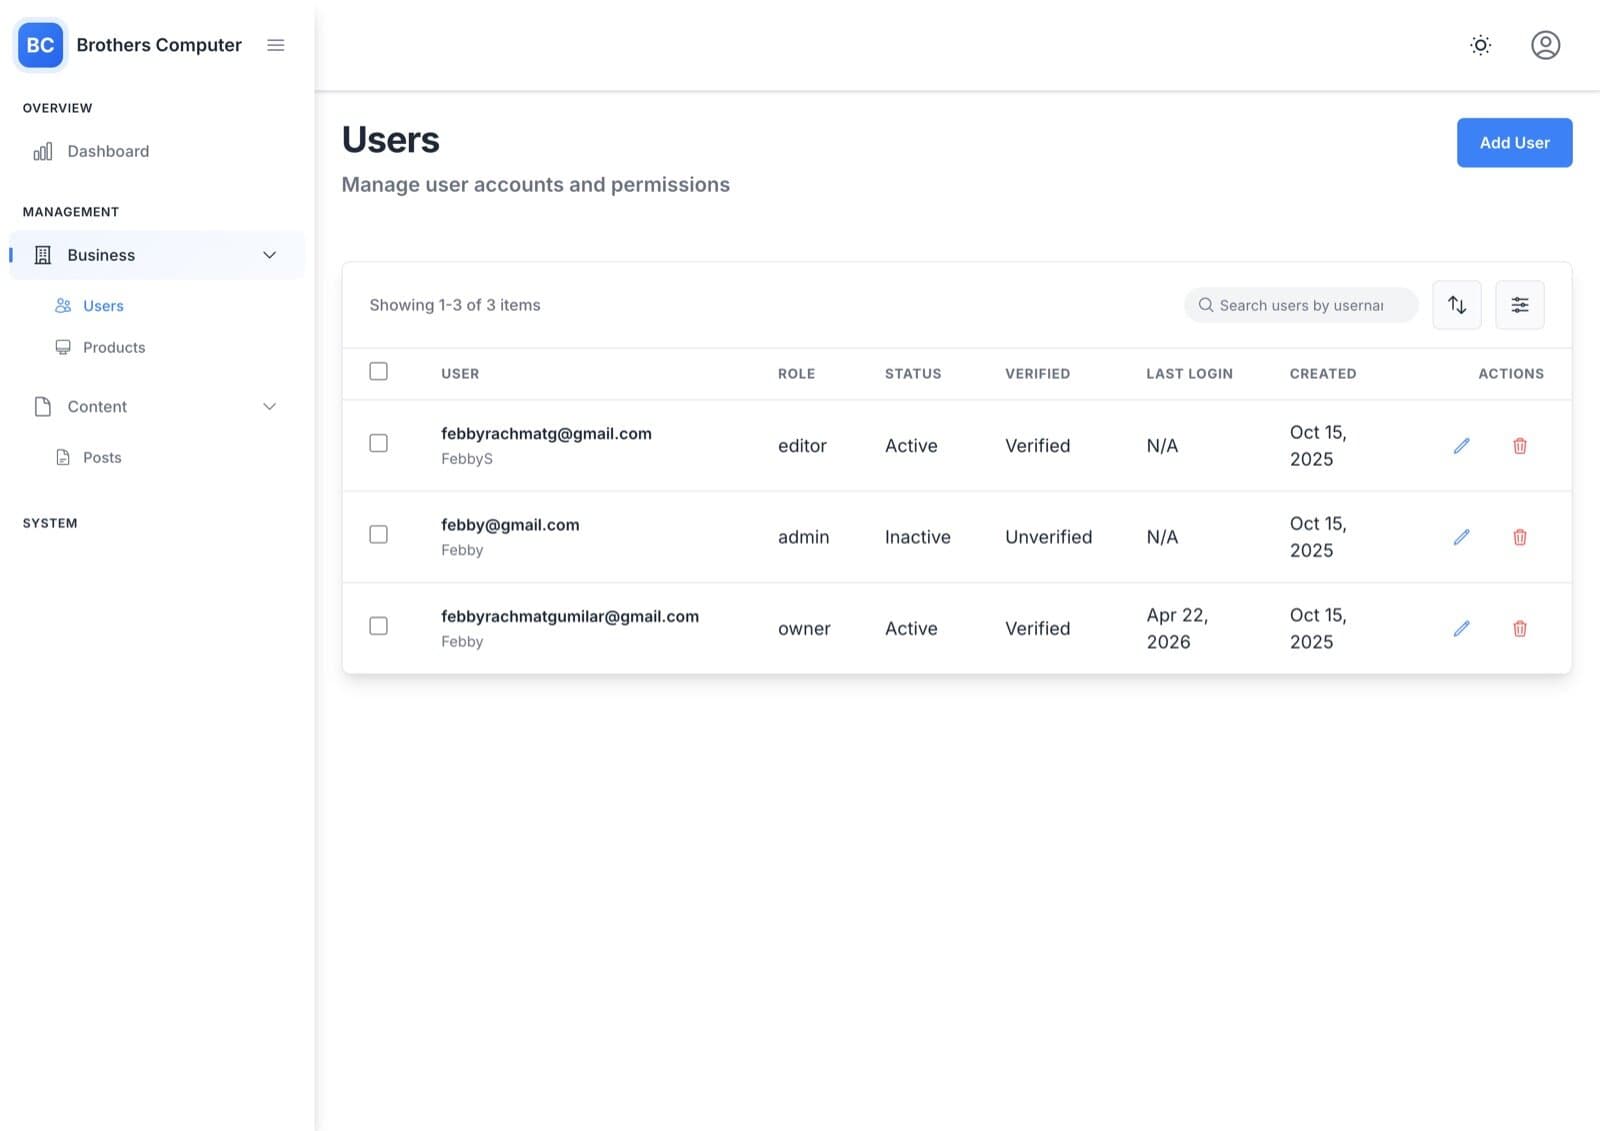
Task: Collapse the Business section chevron
Action: tap(269, 255)
